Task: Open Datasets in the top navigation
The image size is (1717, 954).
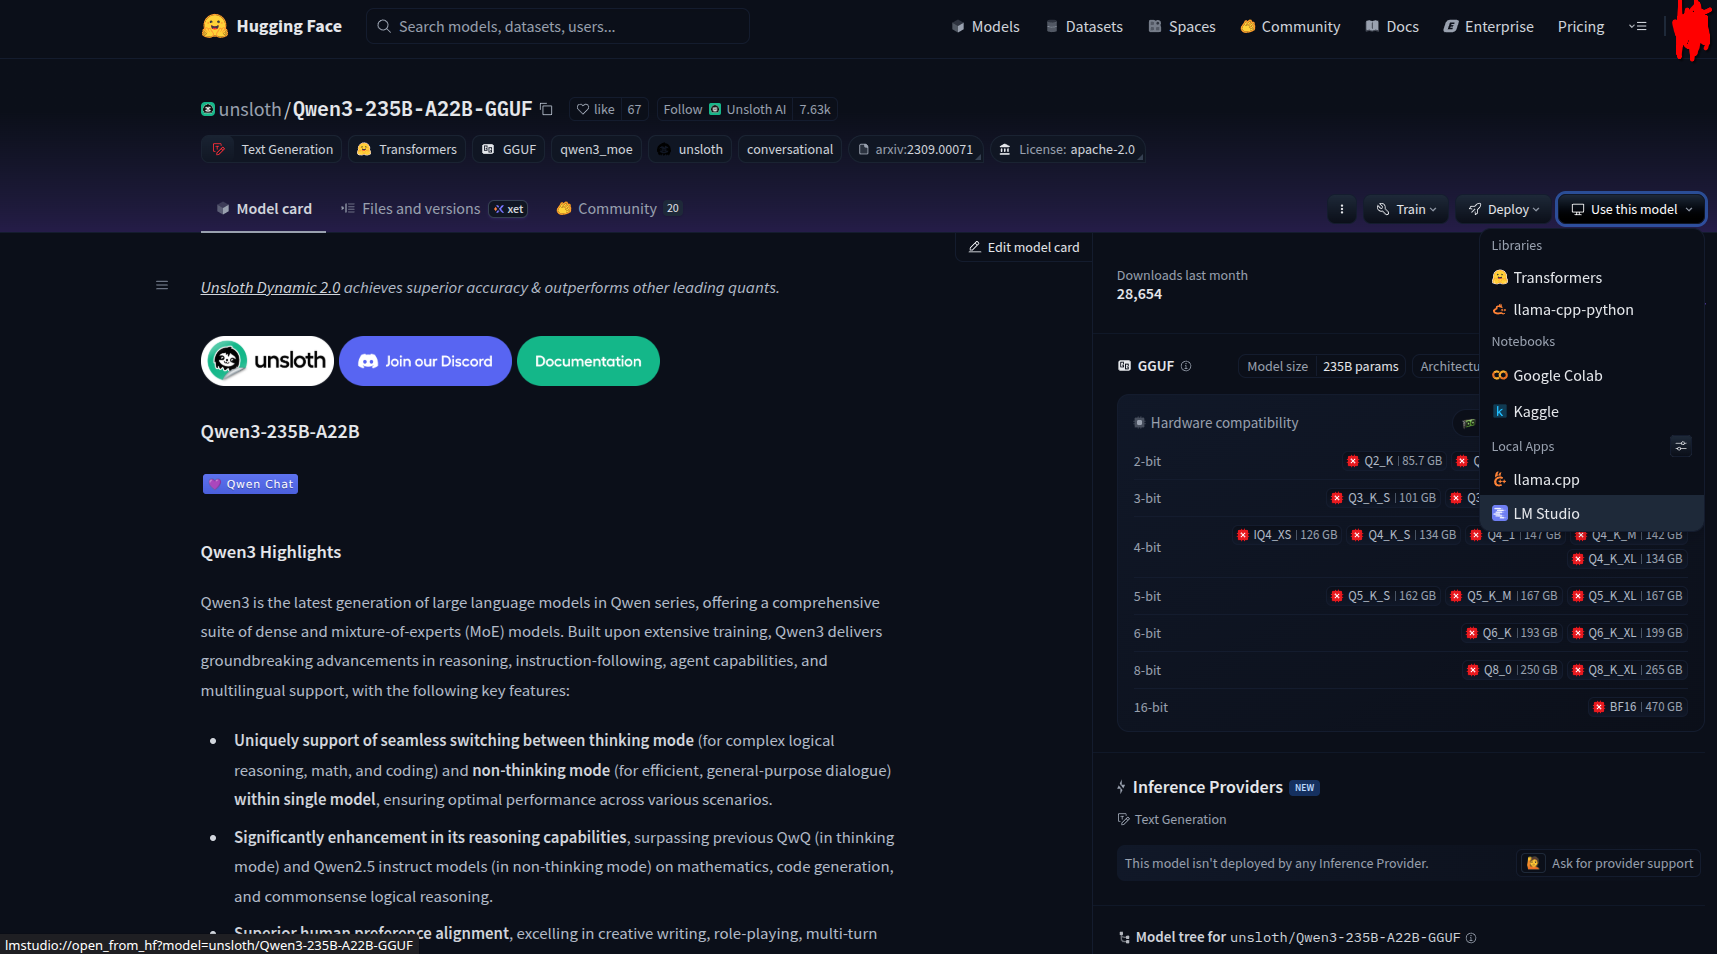Action: [x=1084, y=27]
